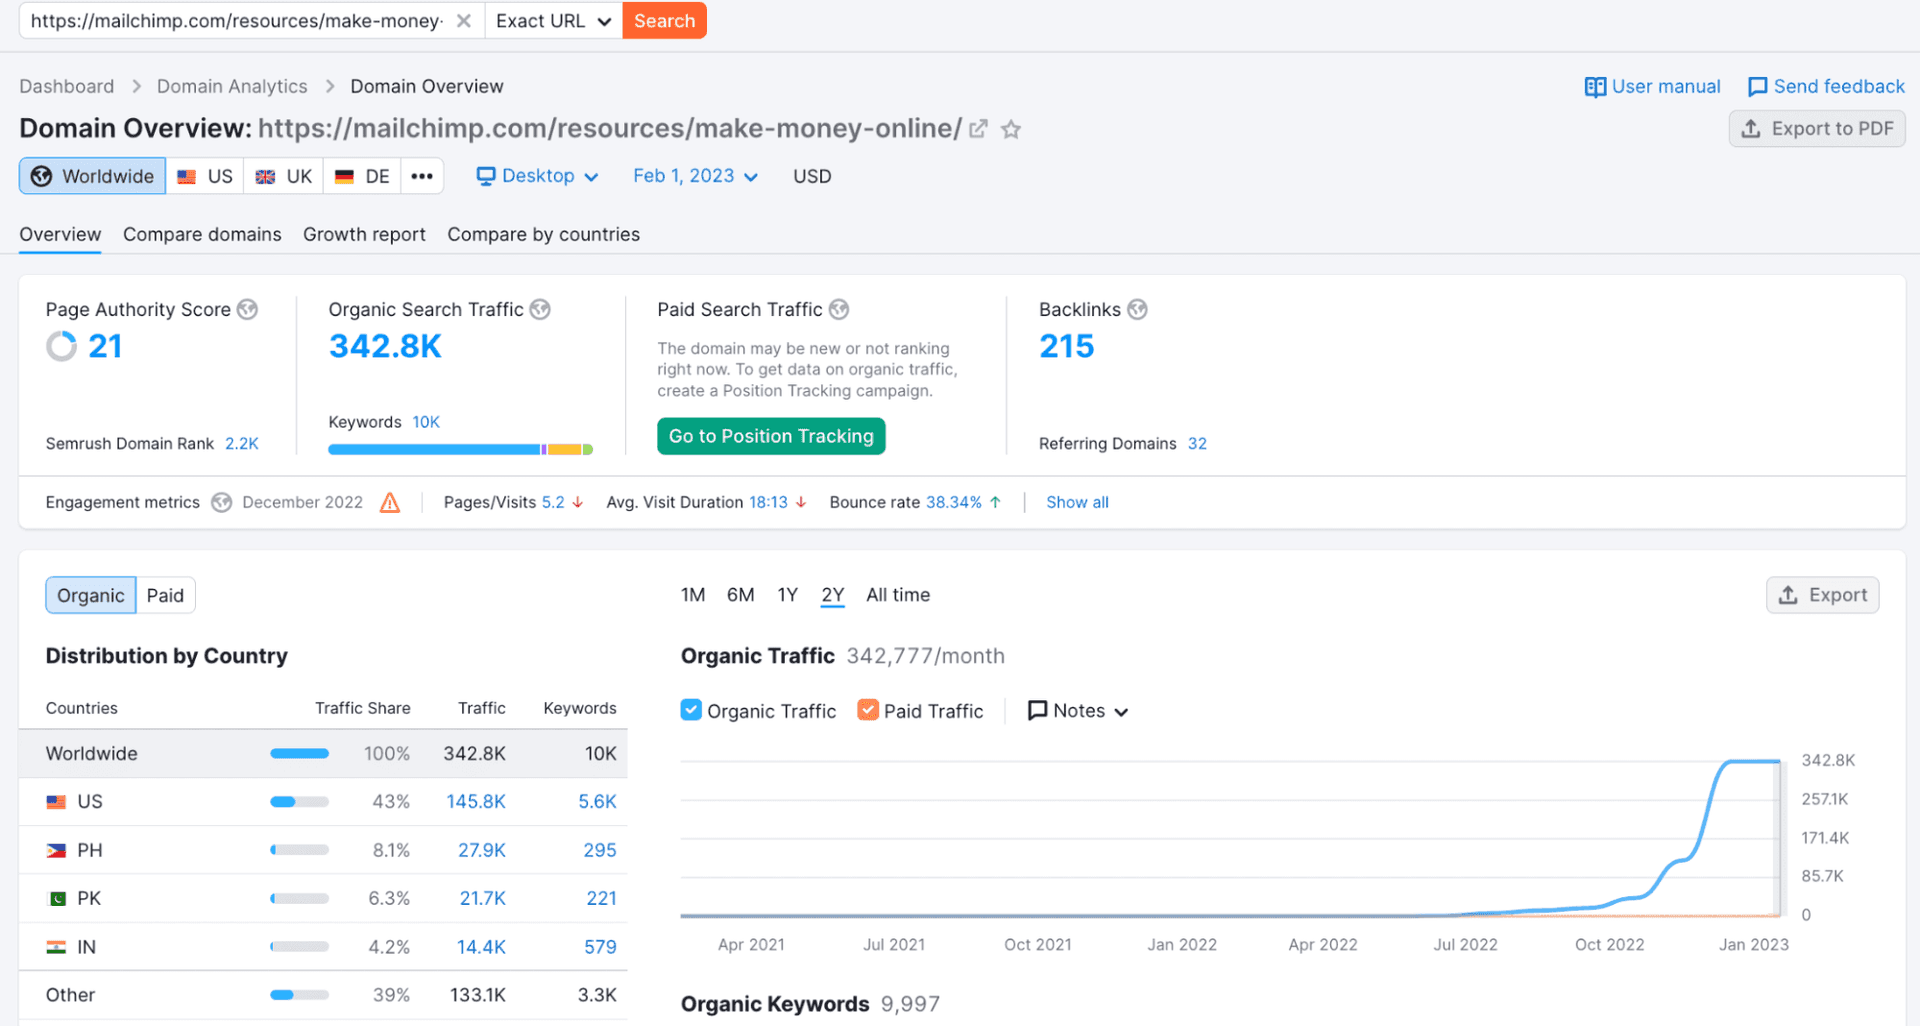This screenshot has height=1026, width=1920.
Task: Click Bounce rate value 38.34%
Action: (x=954, y=502)
